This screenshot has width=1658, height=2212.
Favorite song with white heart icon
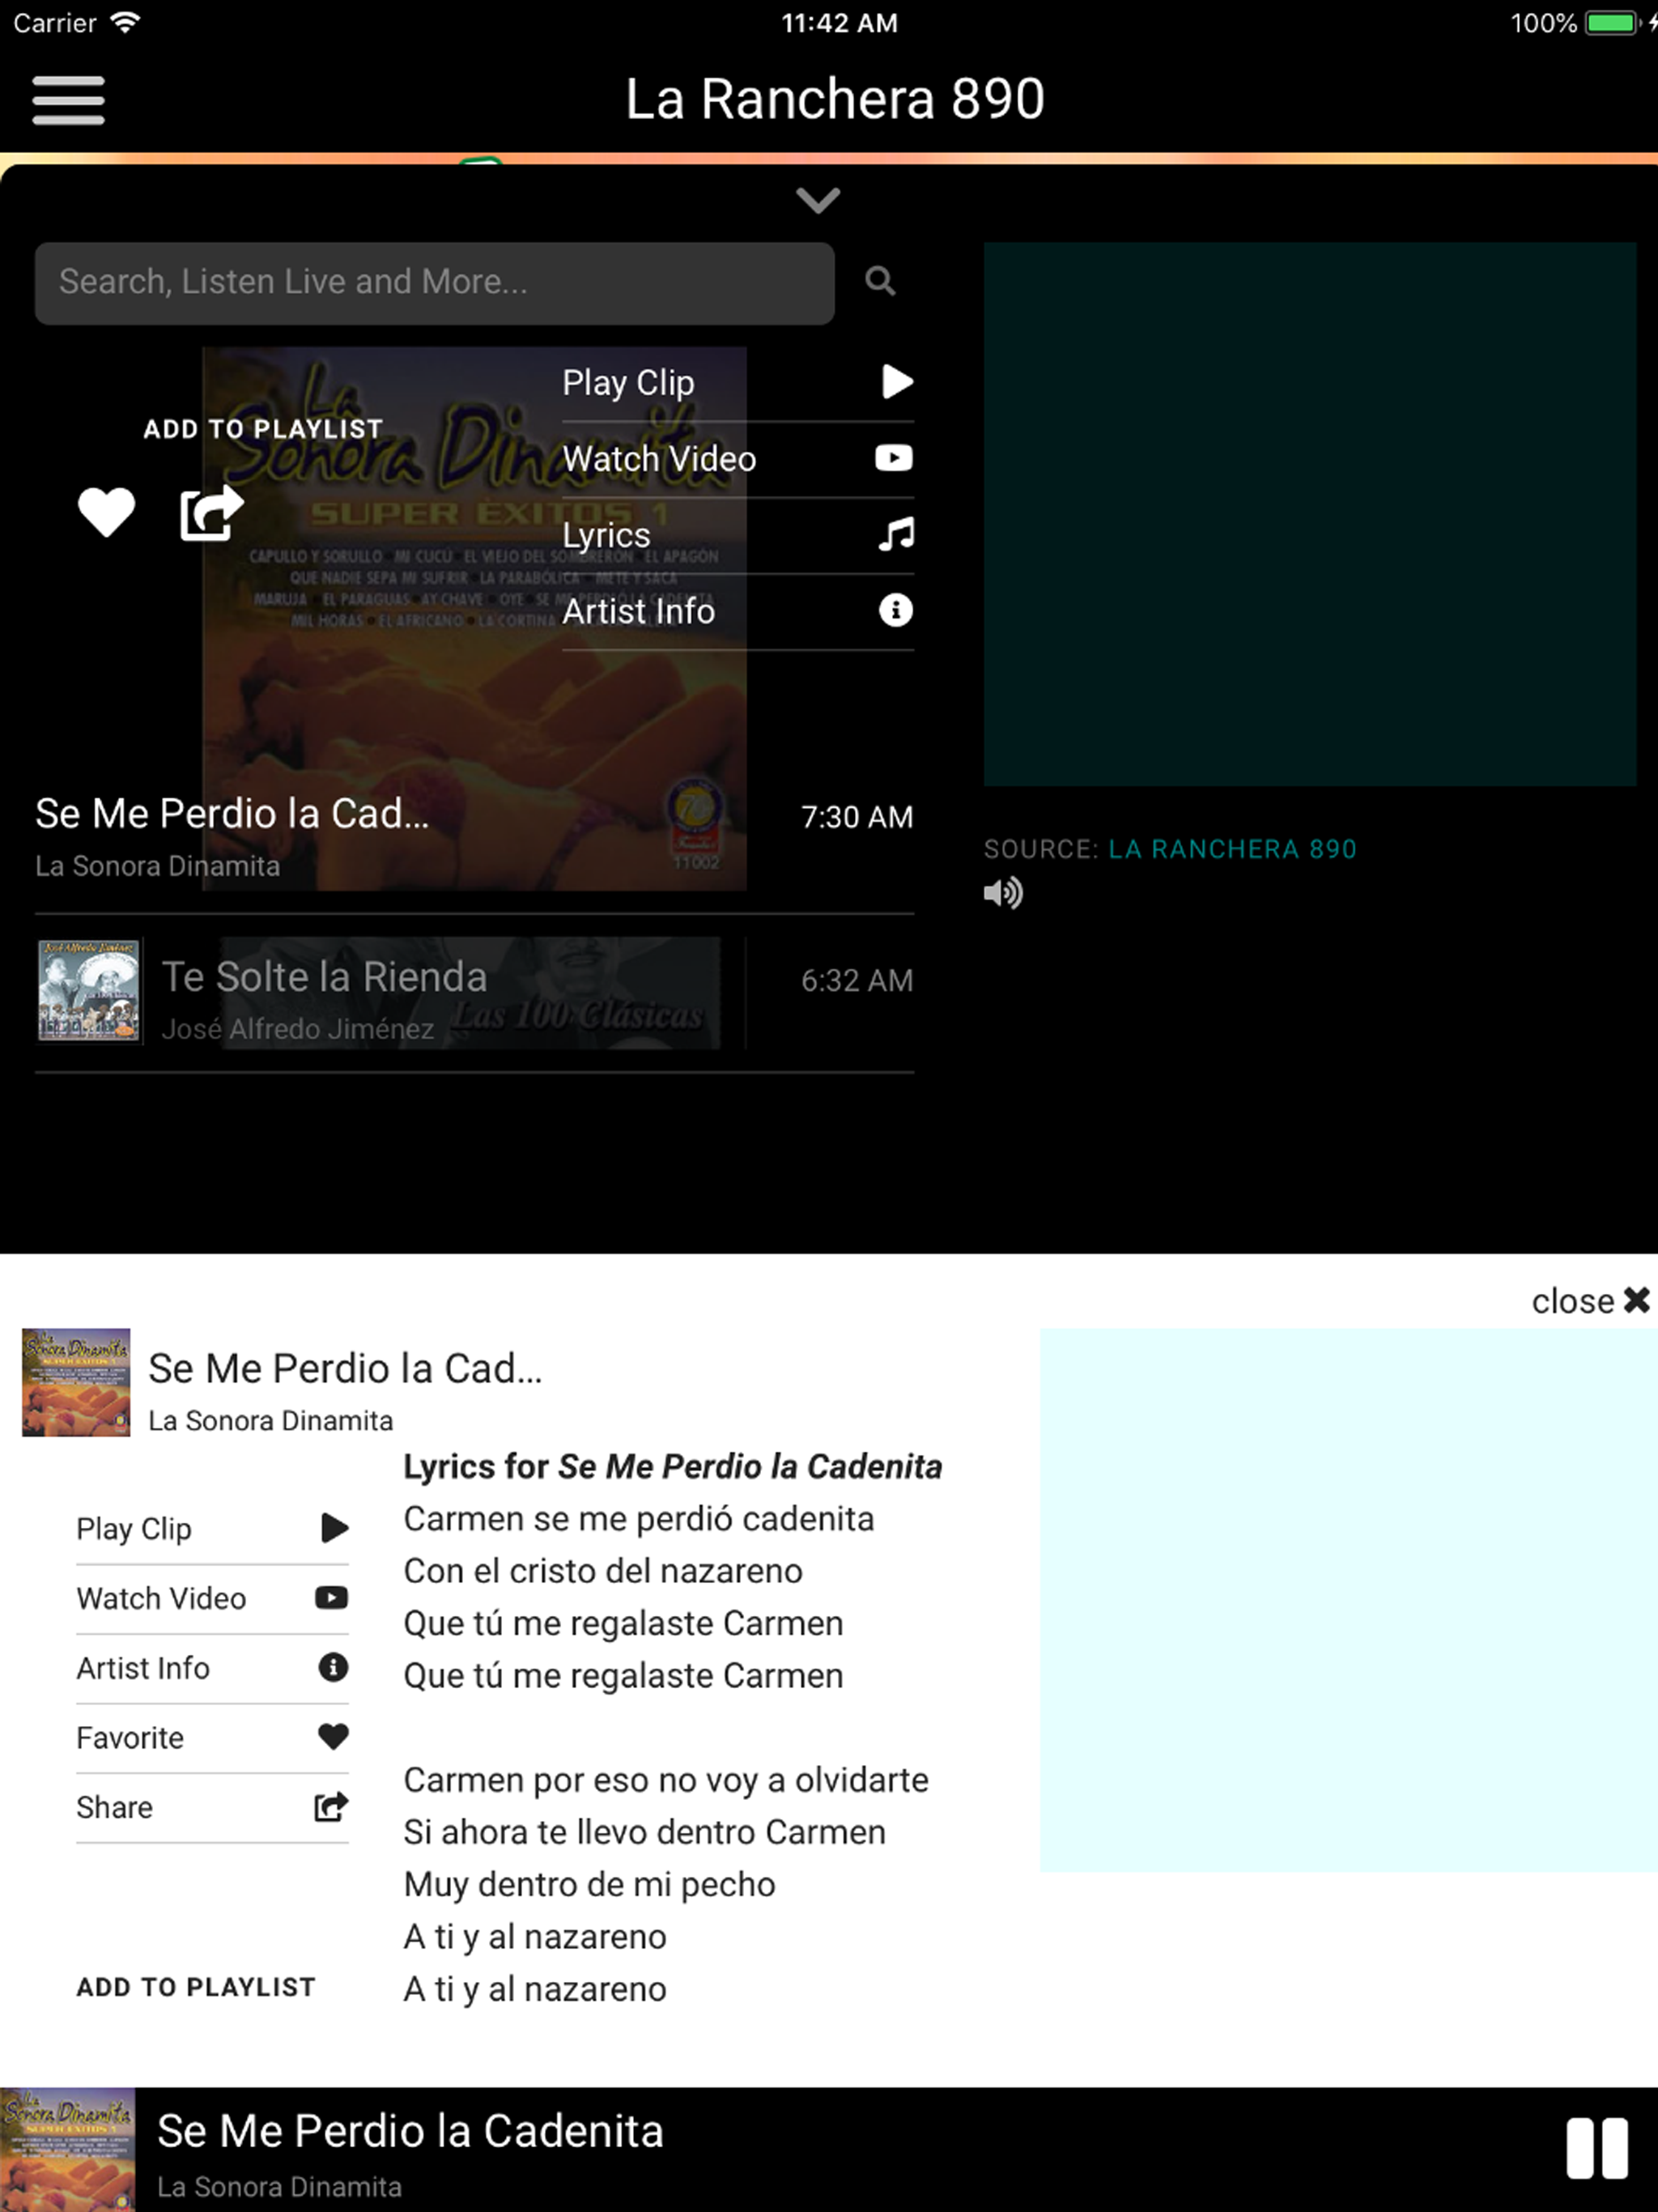click(106, 512)
